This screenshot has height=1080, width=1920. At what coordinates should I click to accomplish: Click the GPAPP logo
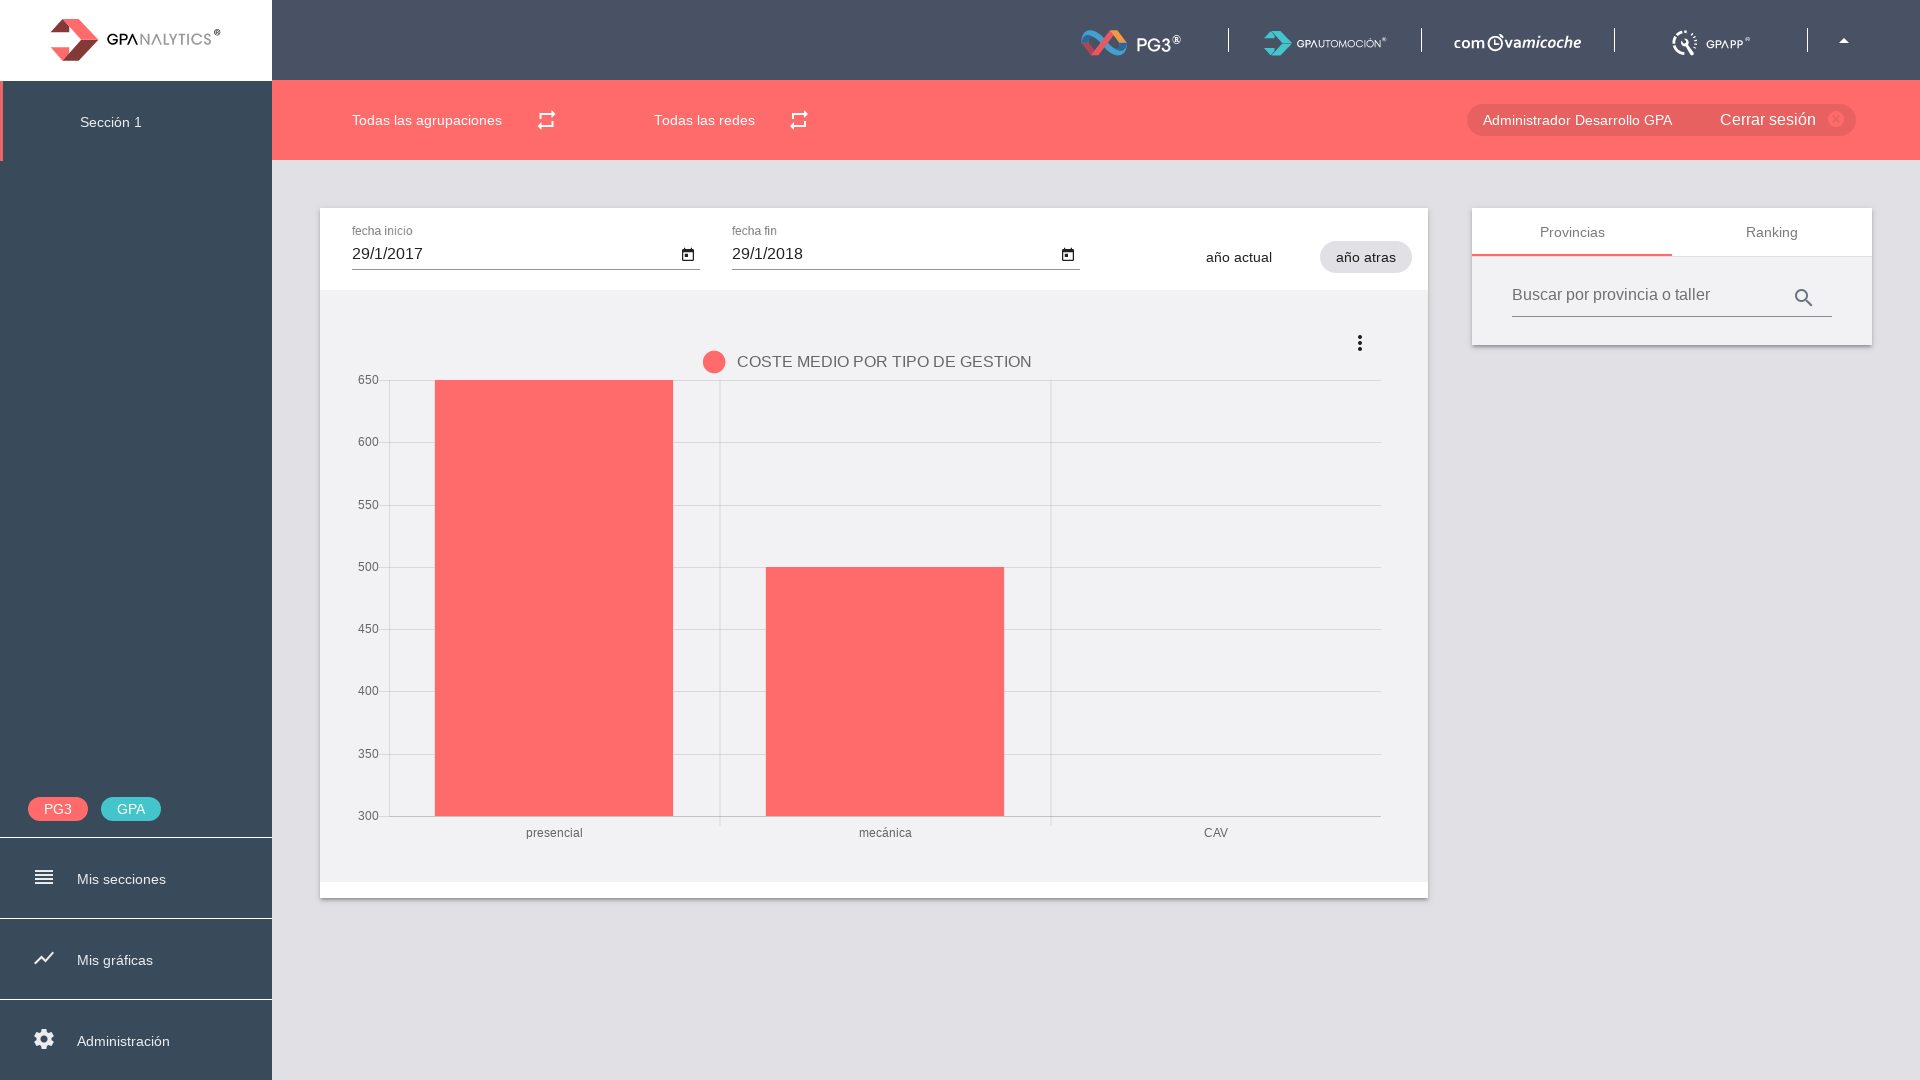click(x=1711, y=42)
